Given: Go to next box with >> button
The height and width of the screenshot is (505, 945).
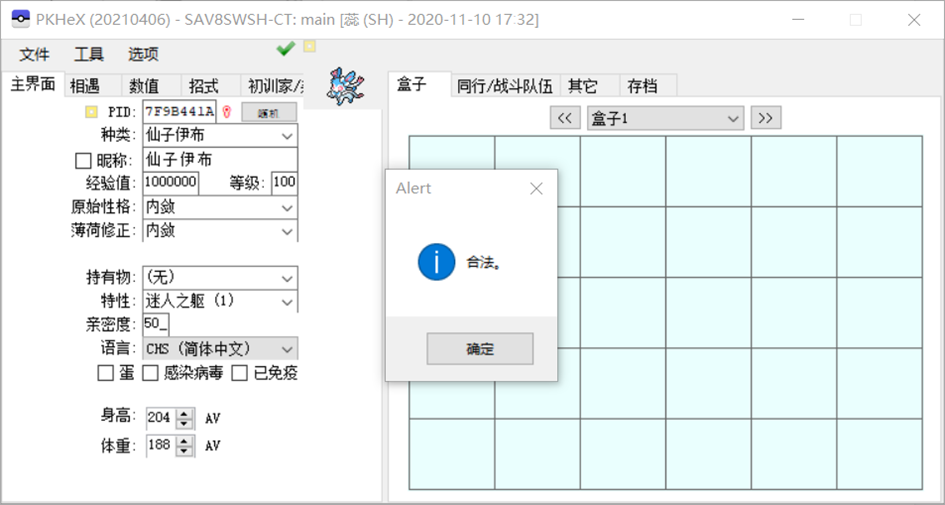Looking at the screenshot, I should click(765, 118).
